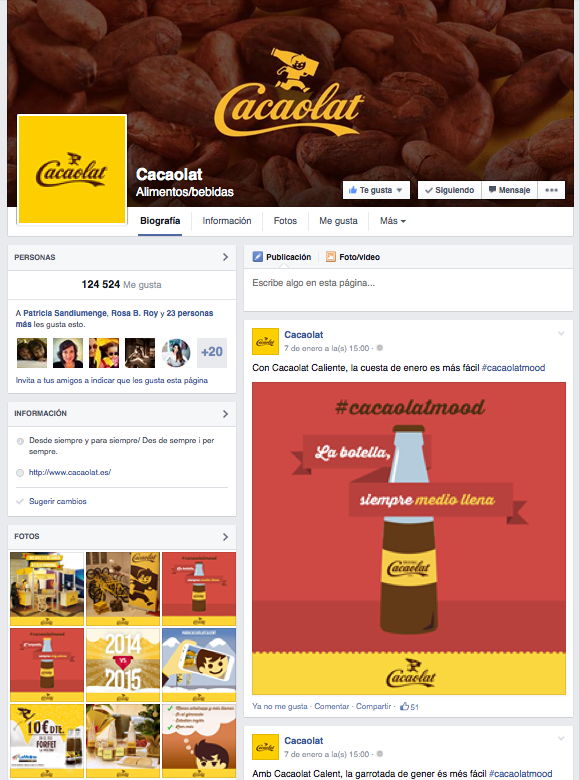
Task: Toggle the Siguiendo following button
Action: (450, 190)
